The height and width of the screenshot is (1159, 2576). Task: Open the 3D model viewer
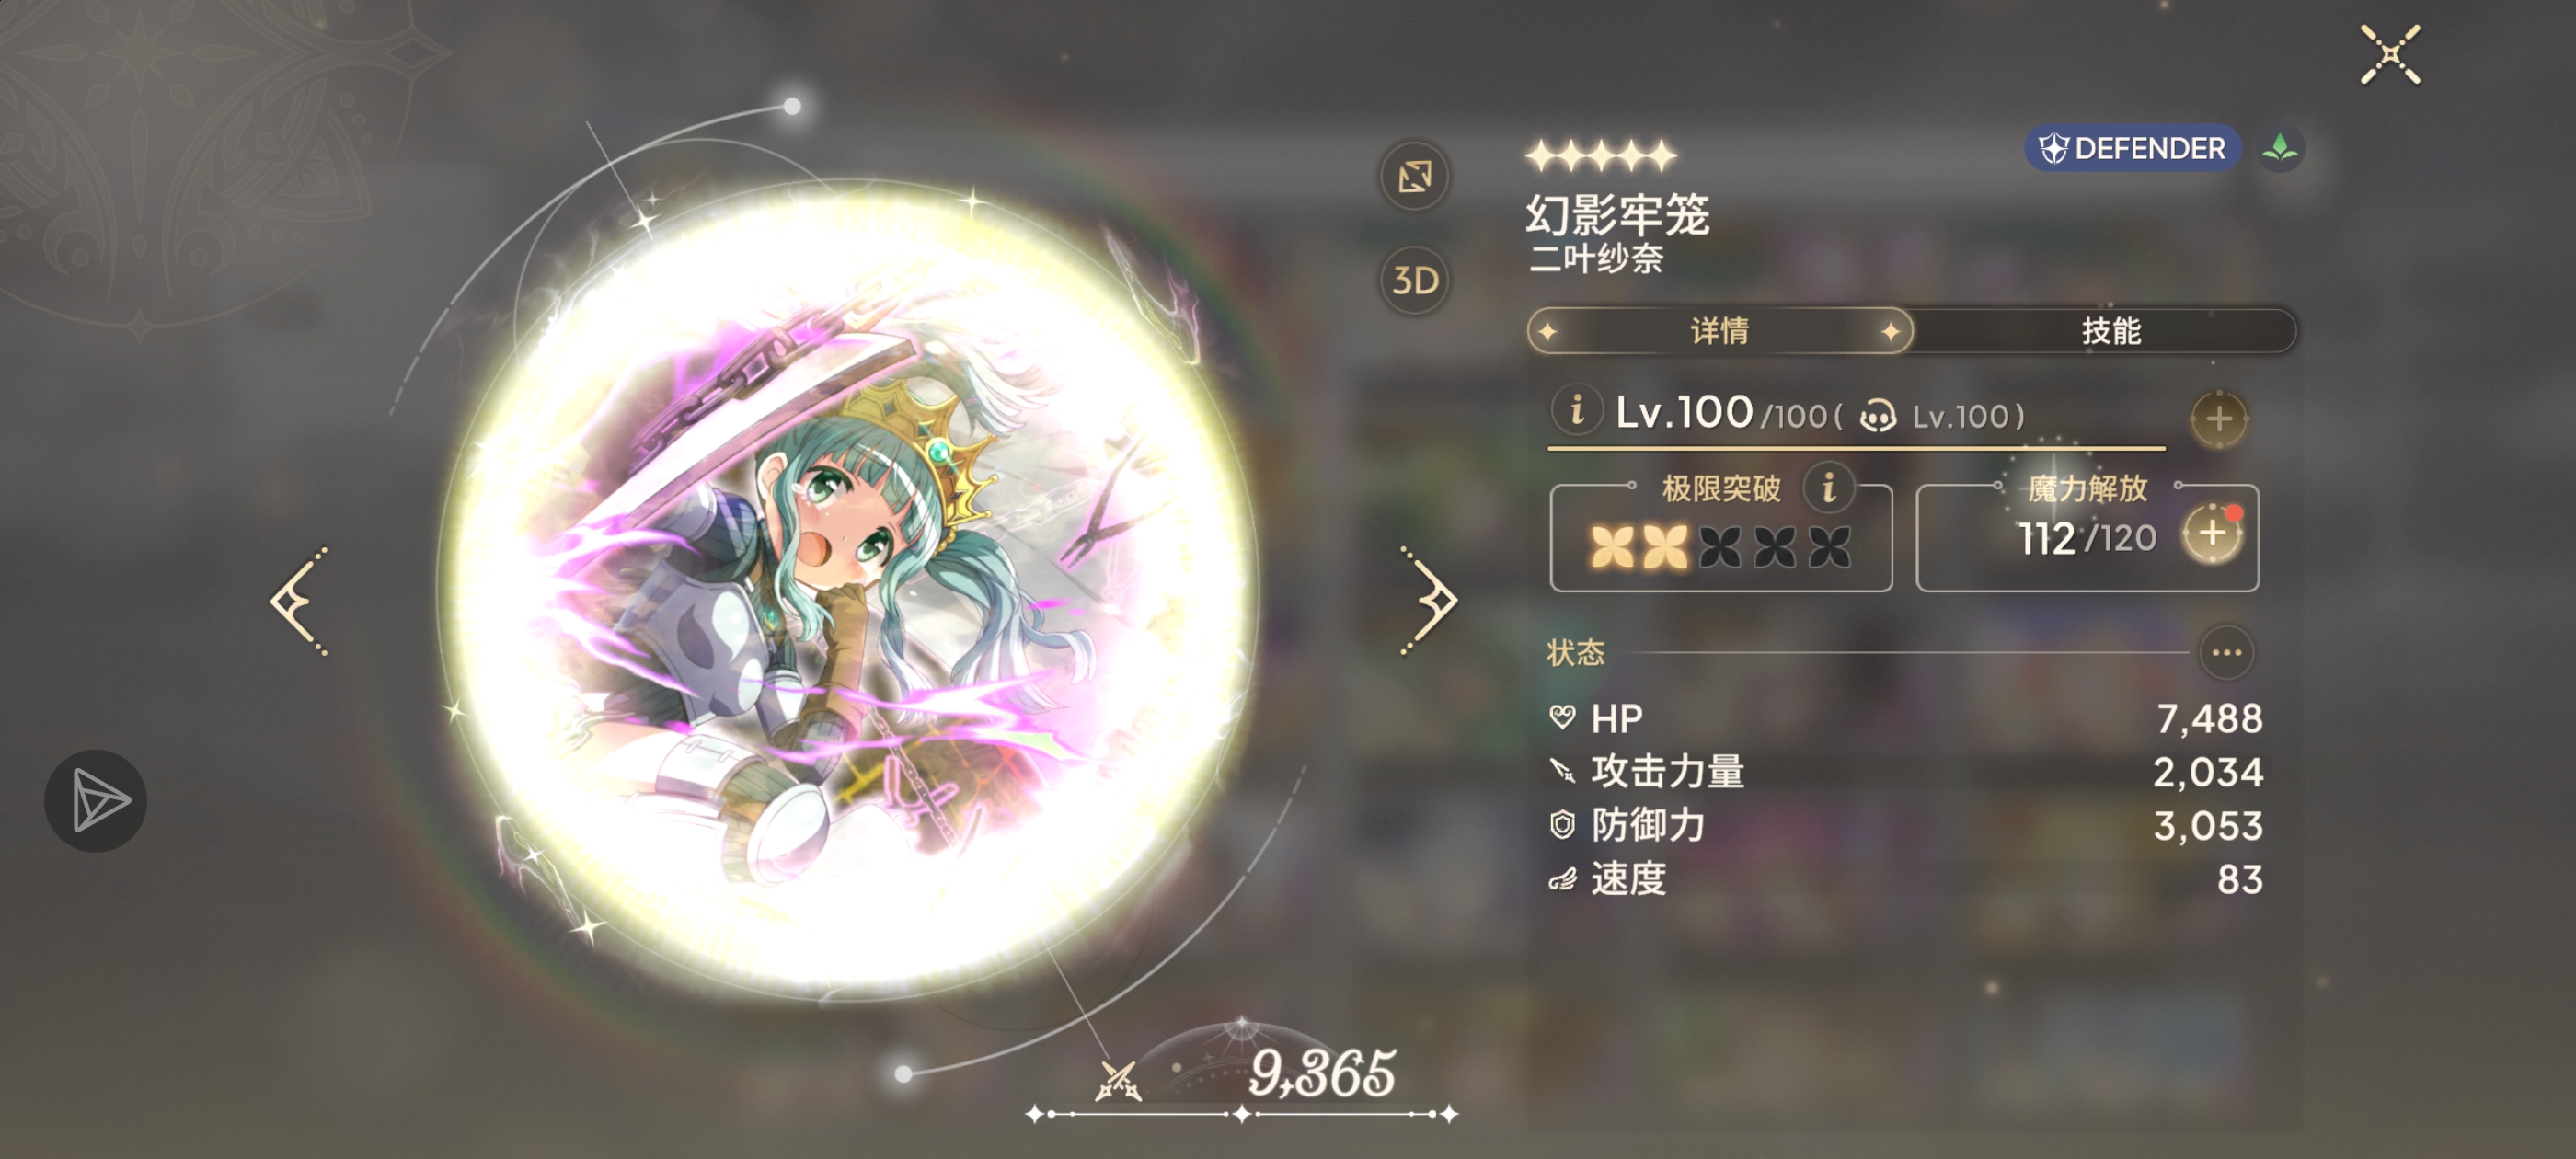coord(1415,280)
